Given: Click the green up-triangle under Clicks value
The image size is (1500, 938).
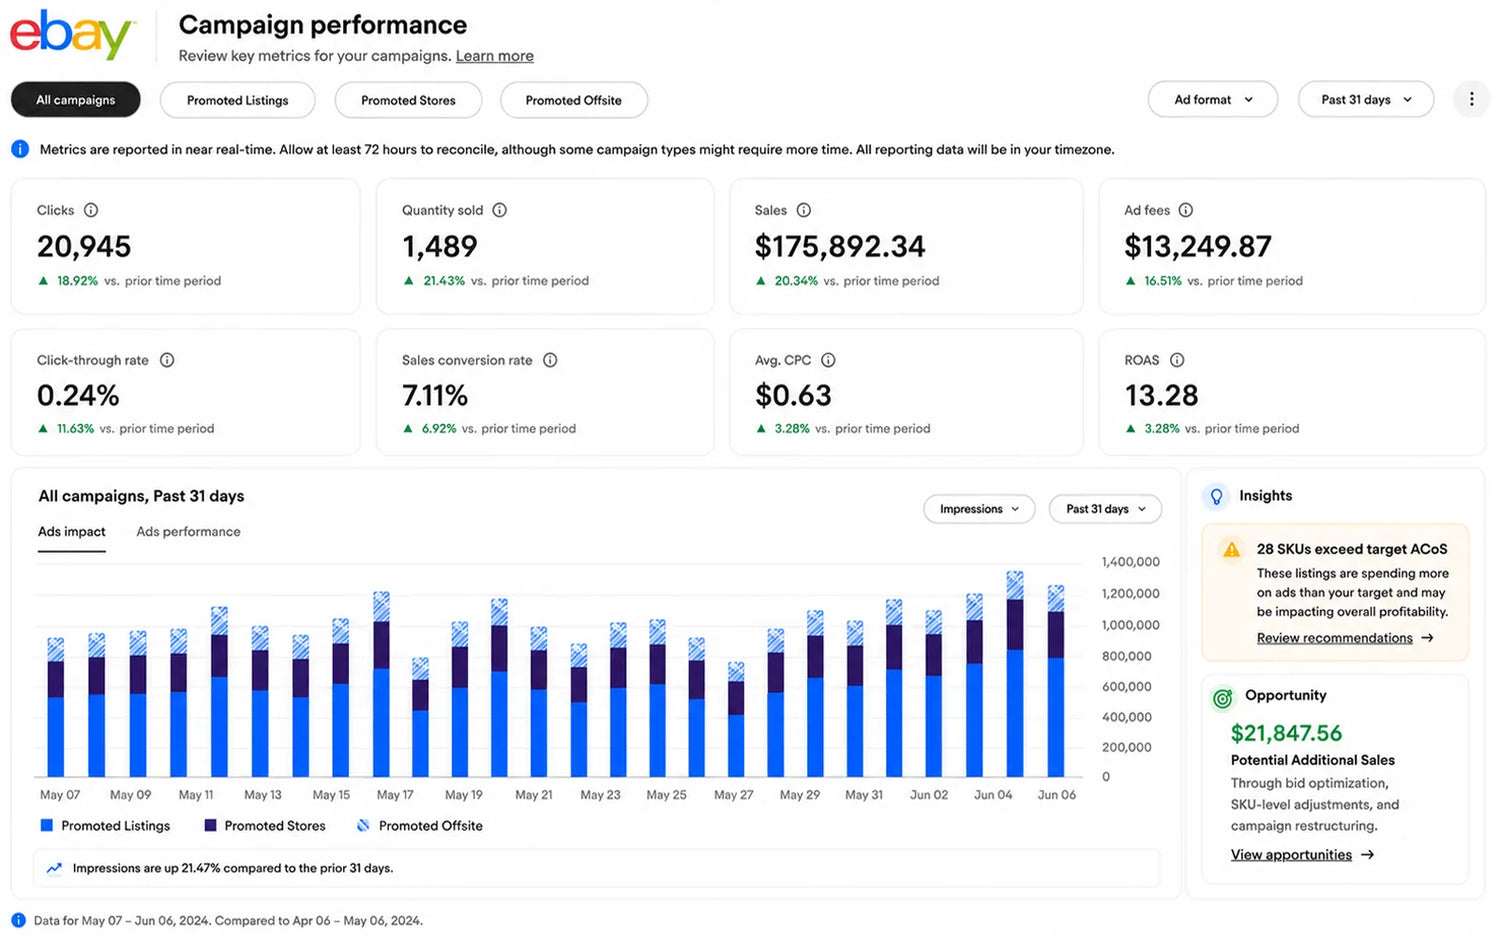Looking at the screenshot, I should tap(43, 281).
